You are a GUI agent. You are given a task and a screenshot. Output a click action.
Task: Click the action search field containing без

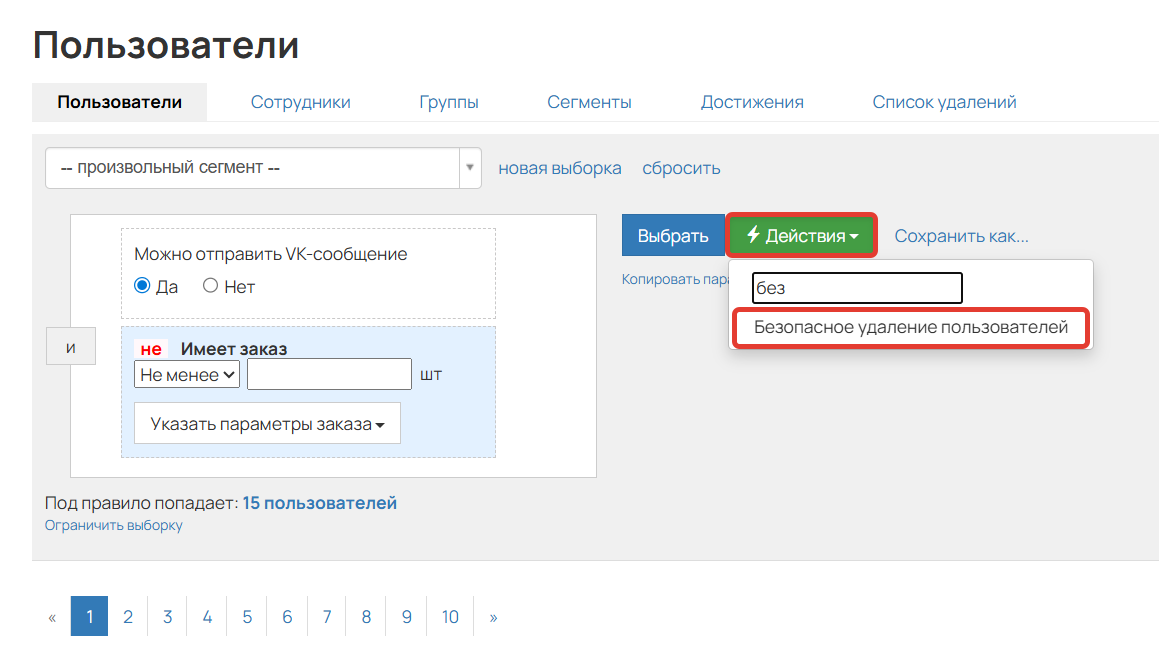click(x=856, y=288)
